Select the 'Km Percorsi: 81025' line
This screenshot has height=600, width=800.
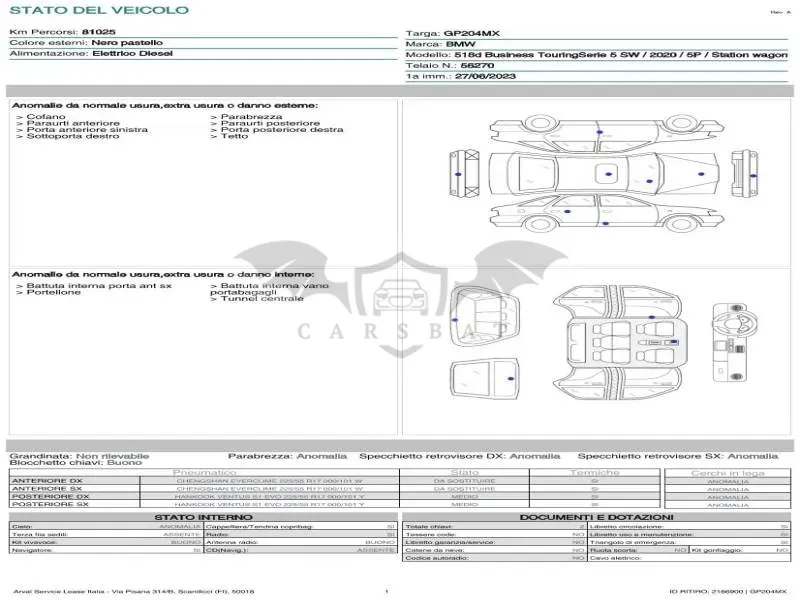[62, 32]
